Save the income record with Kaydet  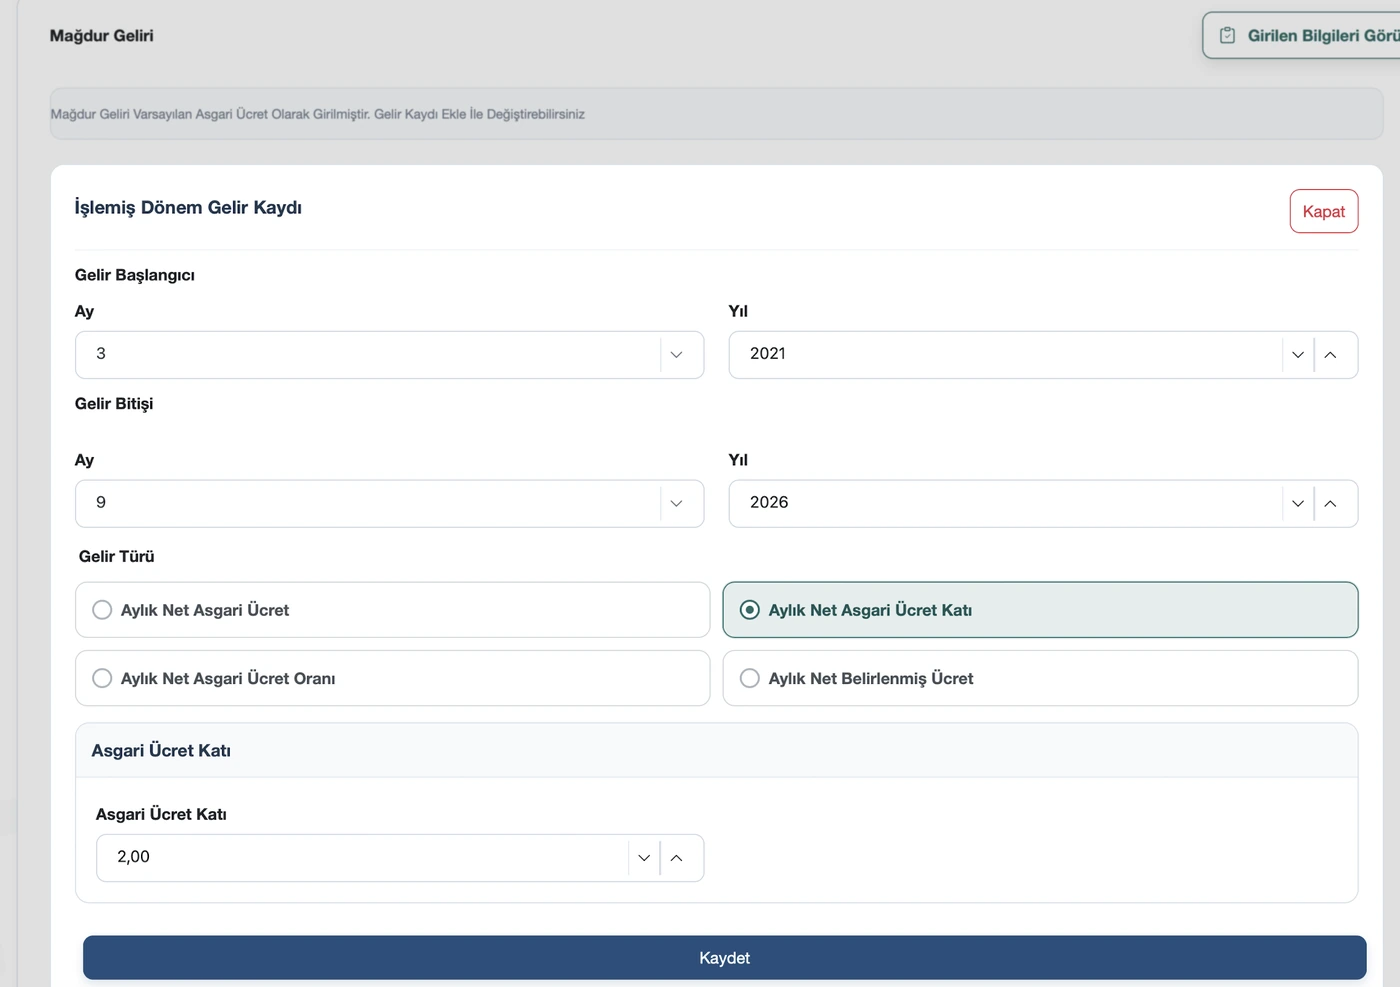[724, 958]
